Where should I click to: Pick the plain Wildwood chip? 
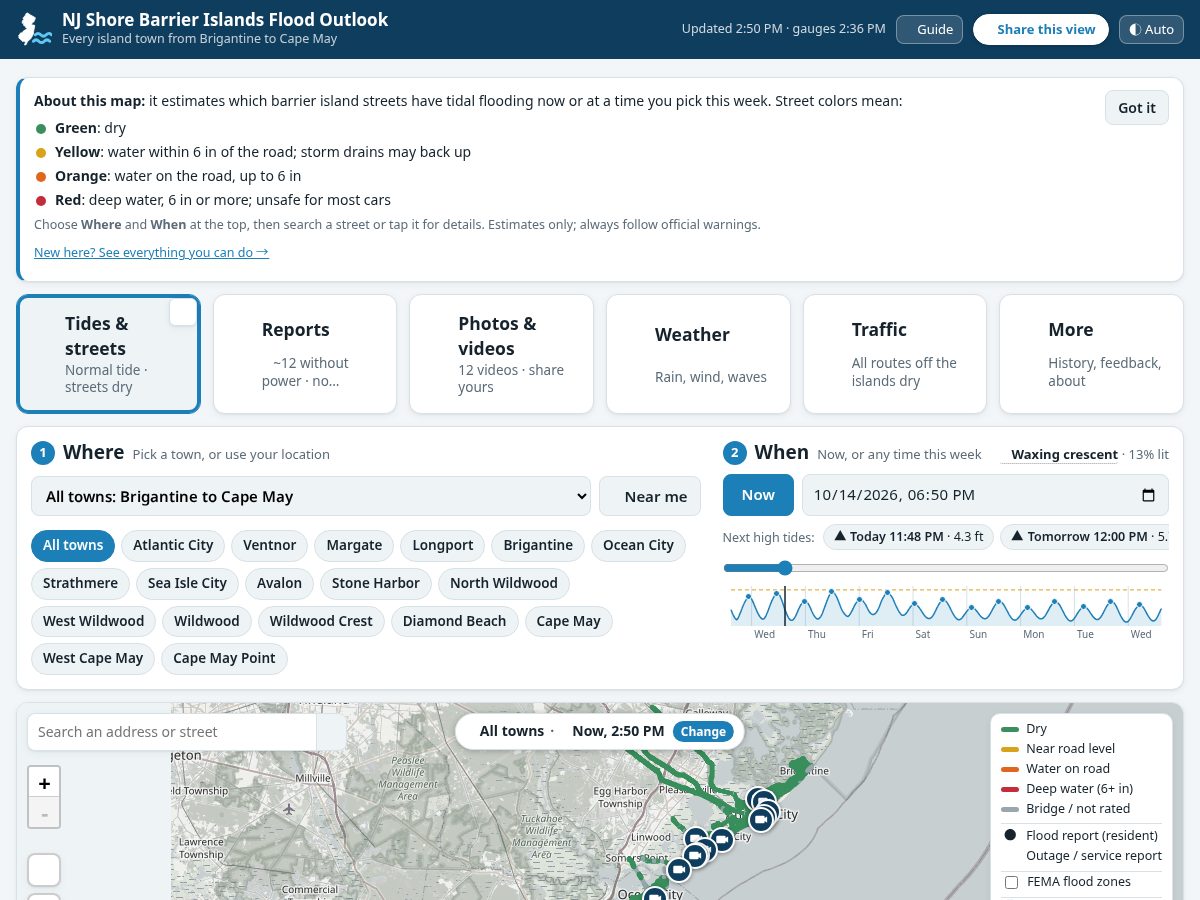(207, 621)
